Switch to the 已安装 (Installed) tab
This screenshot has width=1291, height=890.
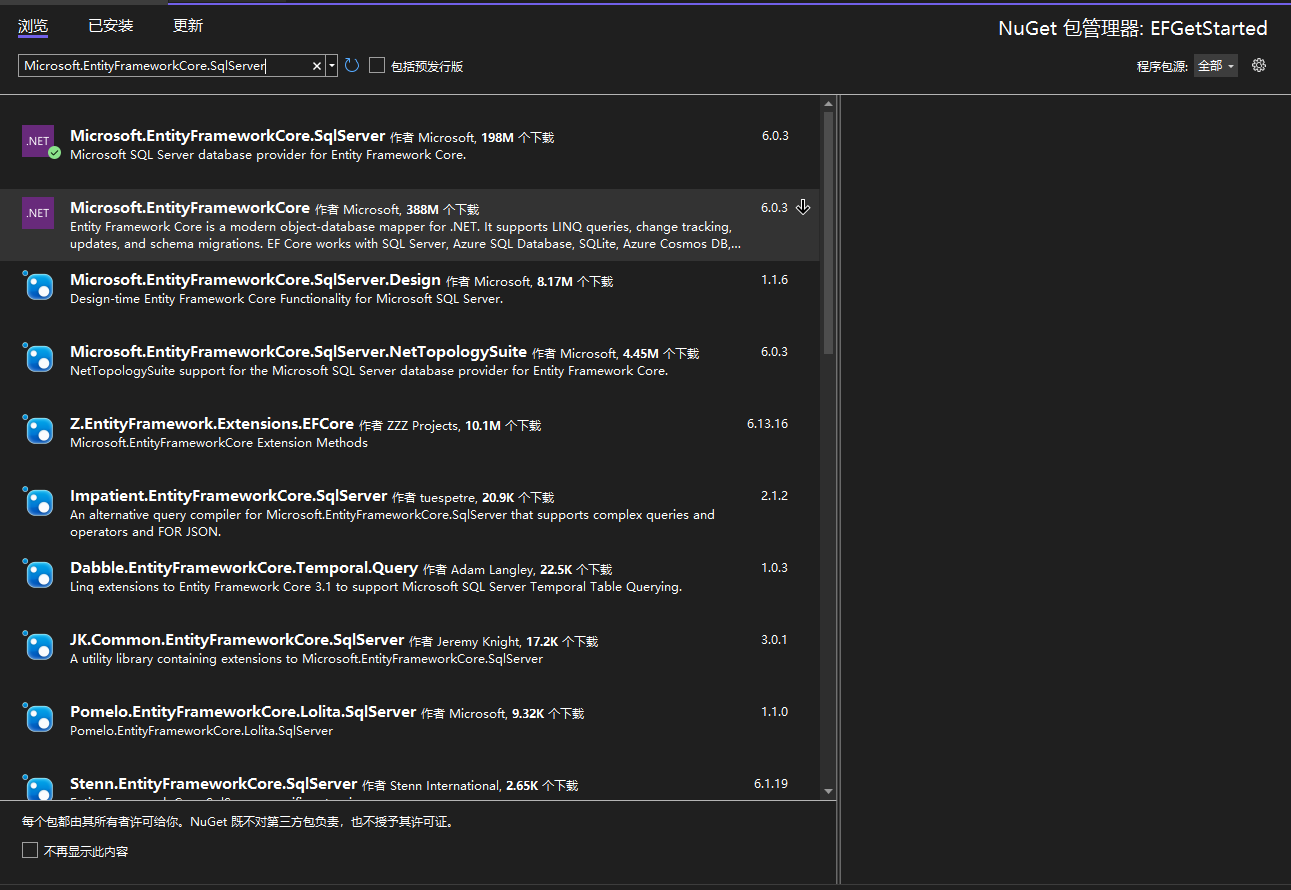tap(110, 26)
